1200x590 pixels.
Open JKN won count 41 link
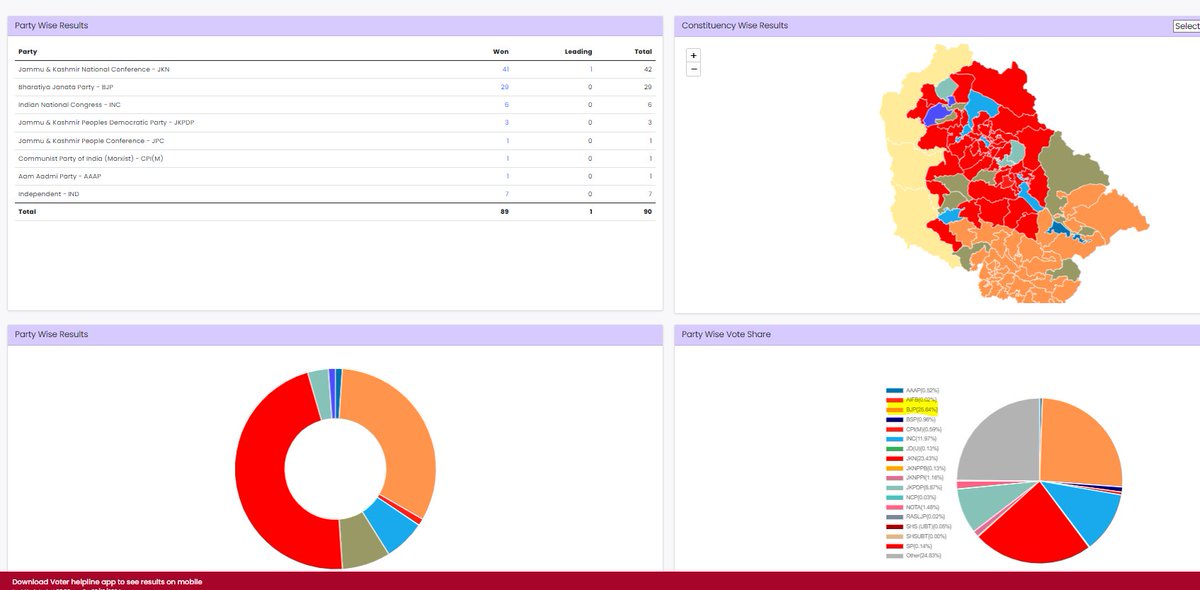506,69
